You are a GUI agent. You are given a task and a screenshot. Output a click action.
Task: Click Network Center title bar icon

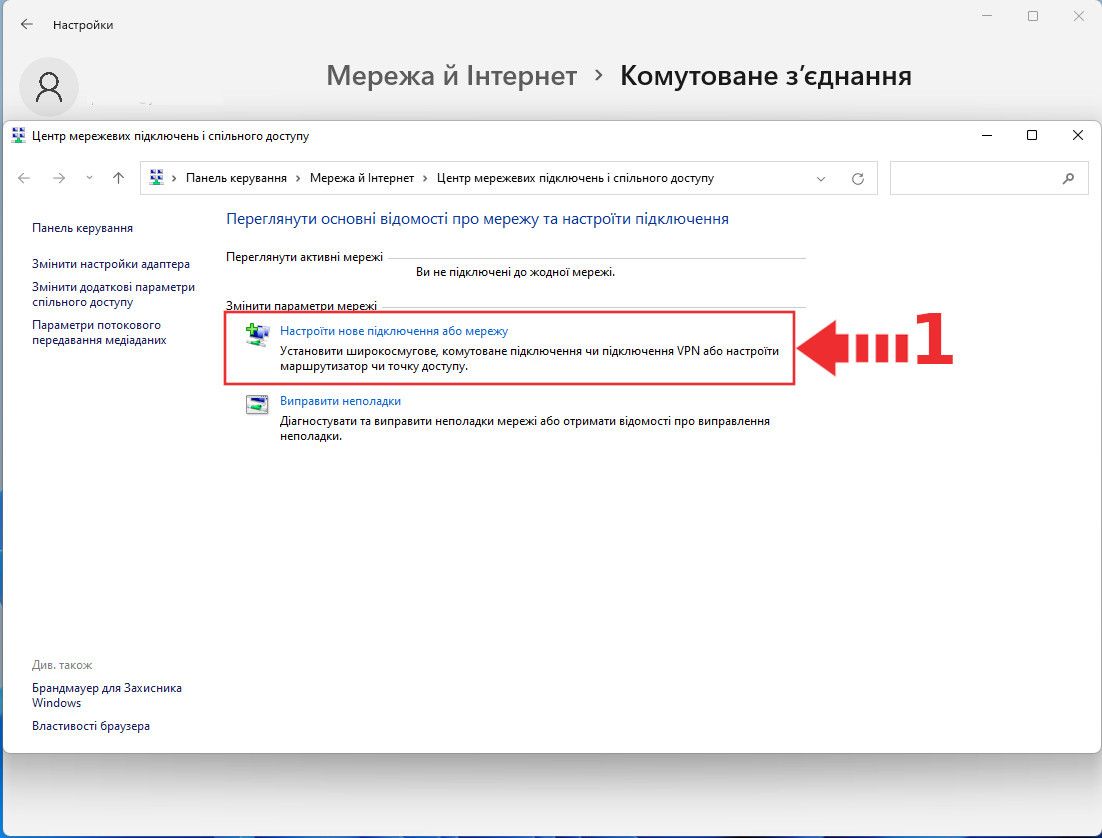point(18,136)
